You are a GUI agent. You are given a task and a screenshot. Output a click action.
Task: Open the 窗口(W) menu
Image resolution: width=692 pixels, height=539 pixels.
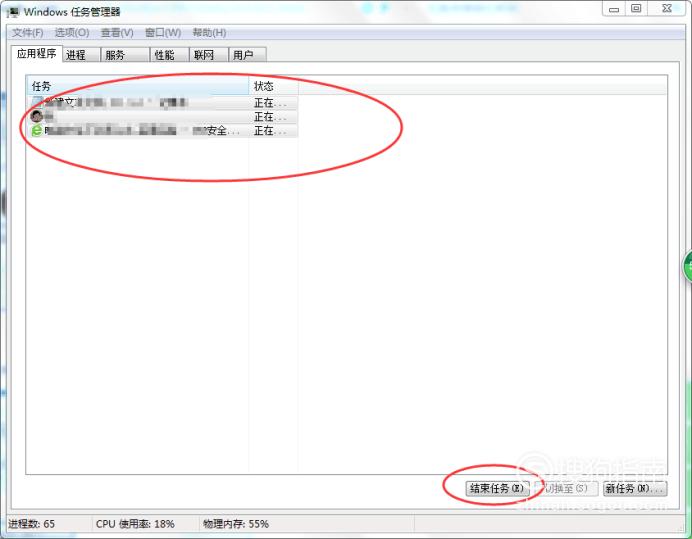(163, 33)
